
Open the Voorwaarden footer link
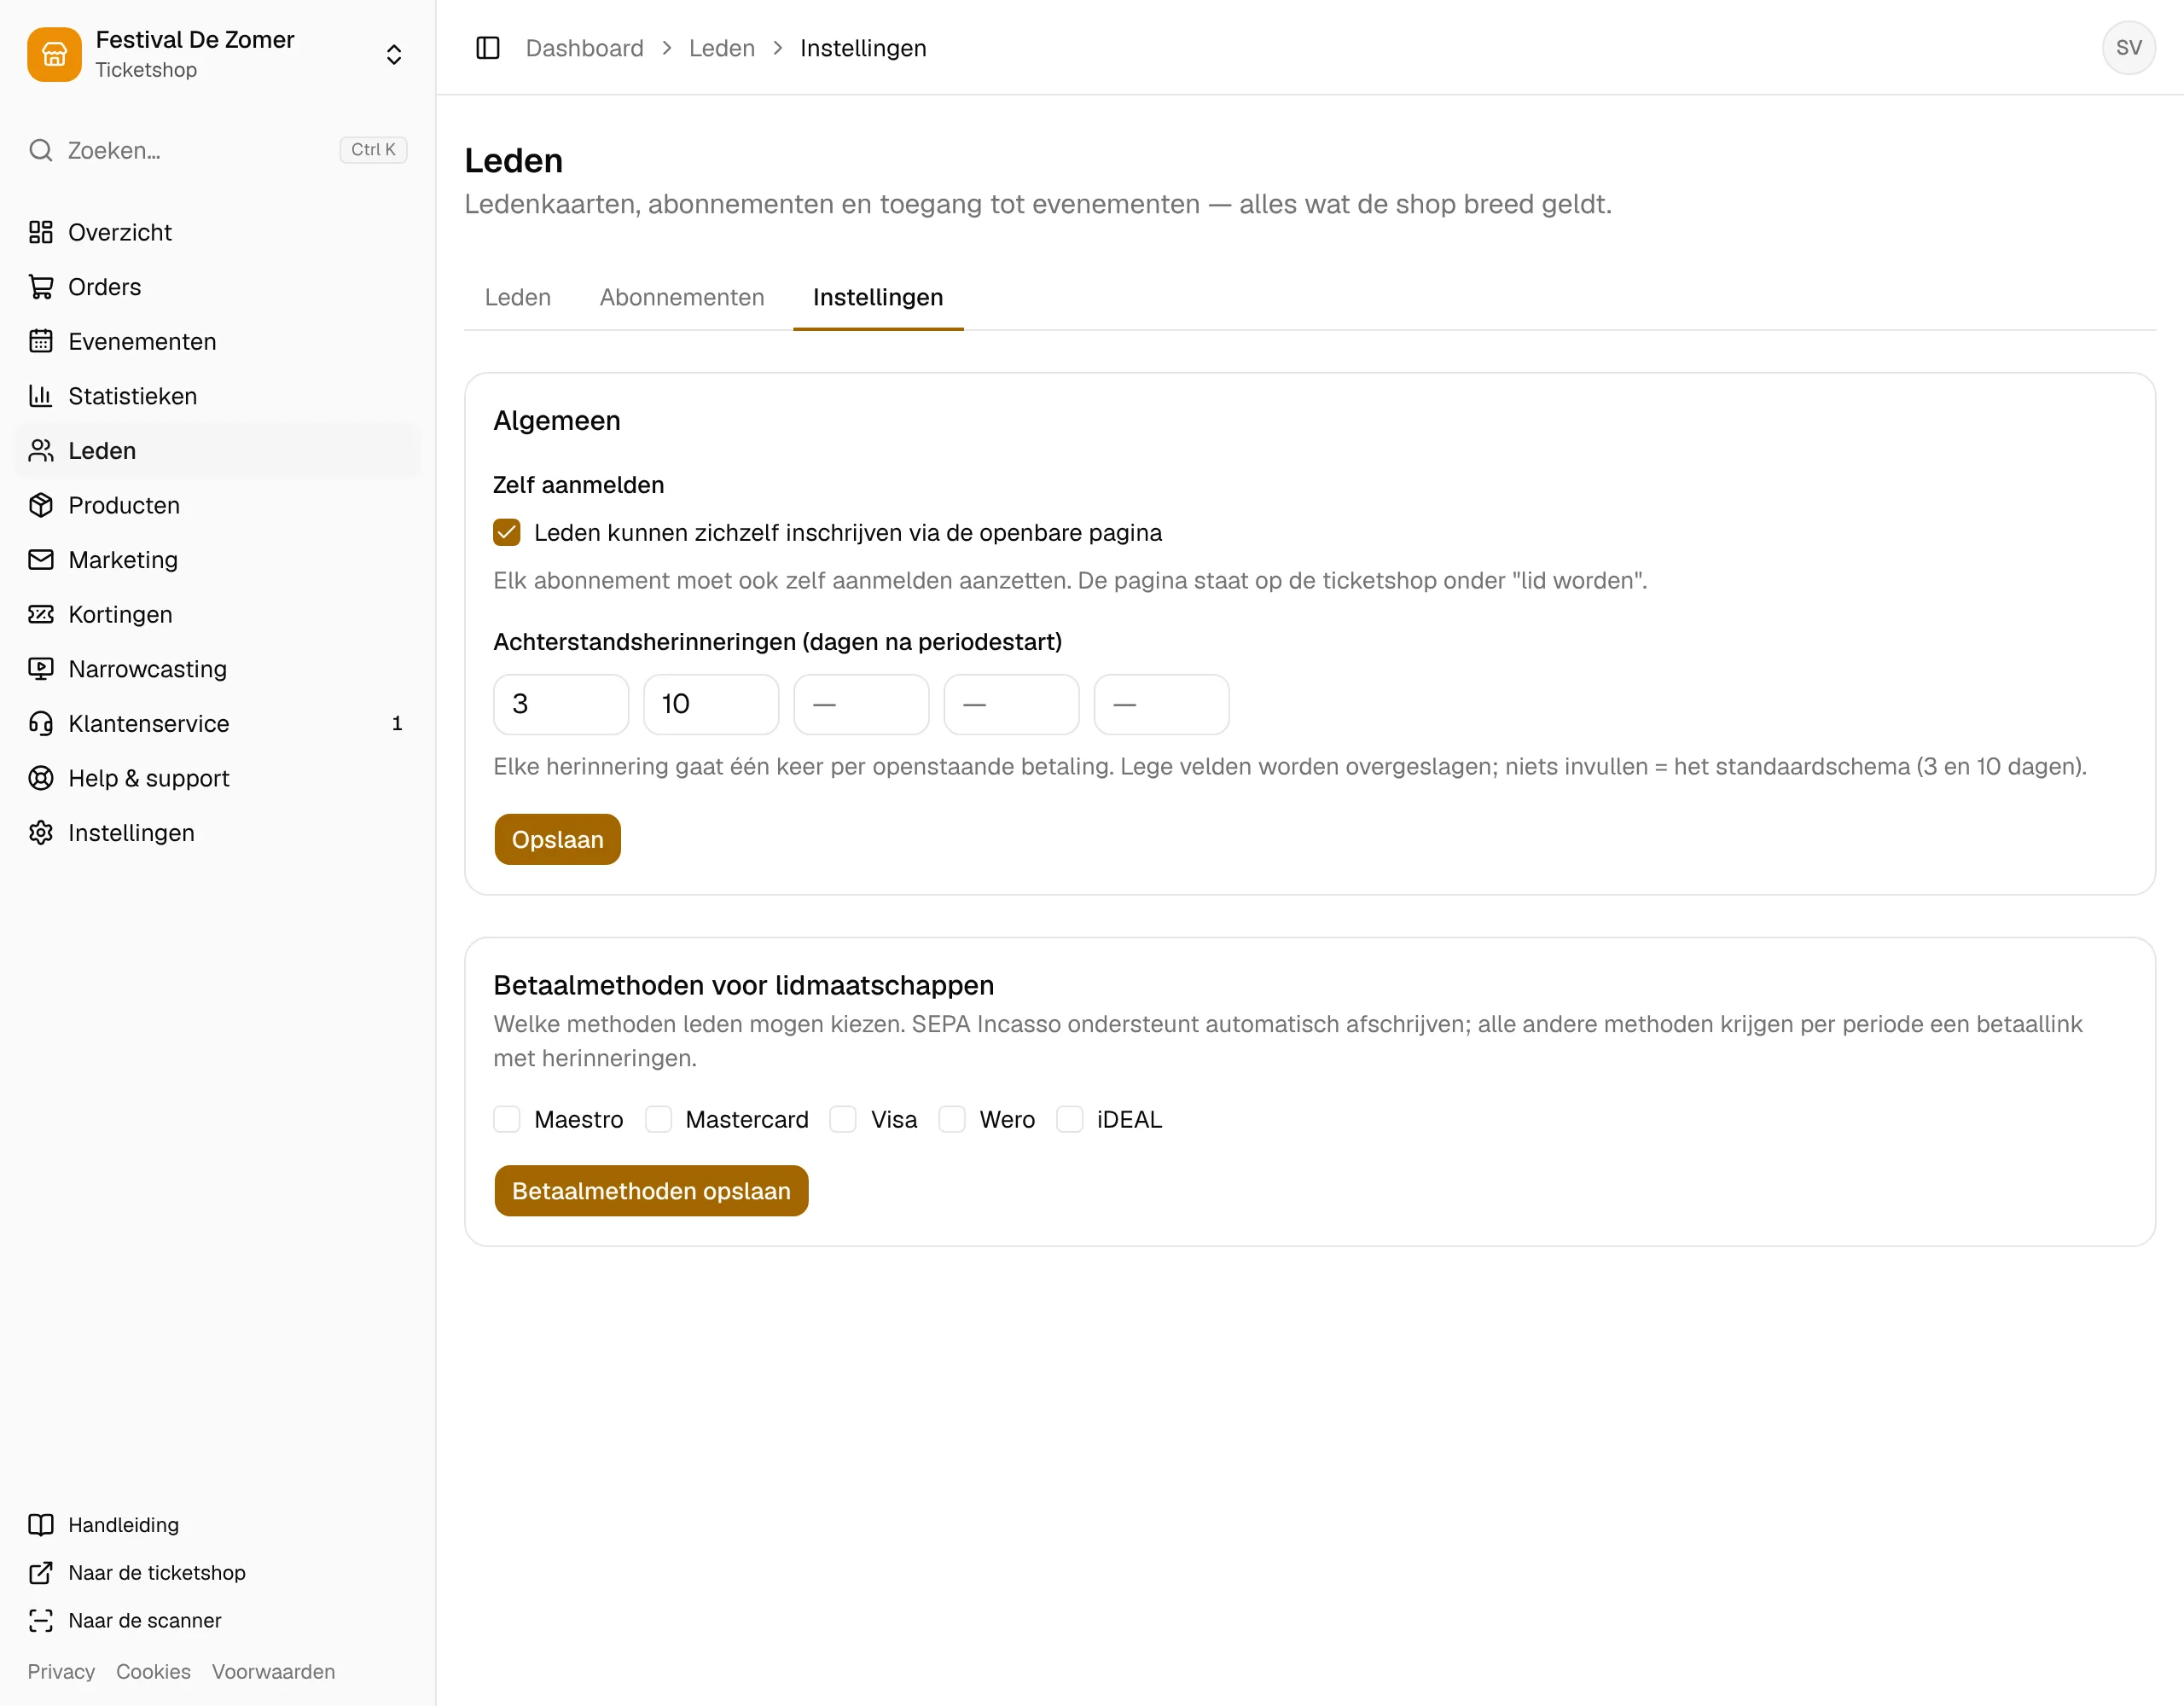273,1672
